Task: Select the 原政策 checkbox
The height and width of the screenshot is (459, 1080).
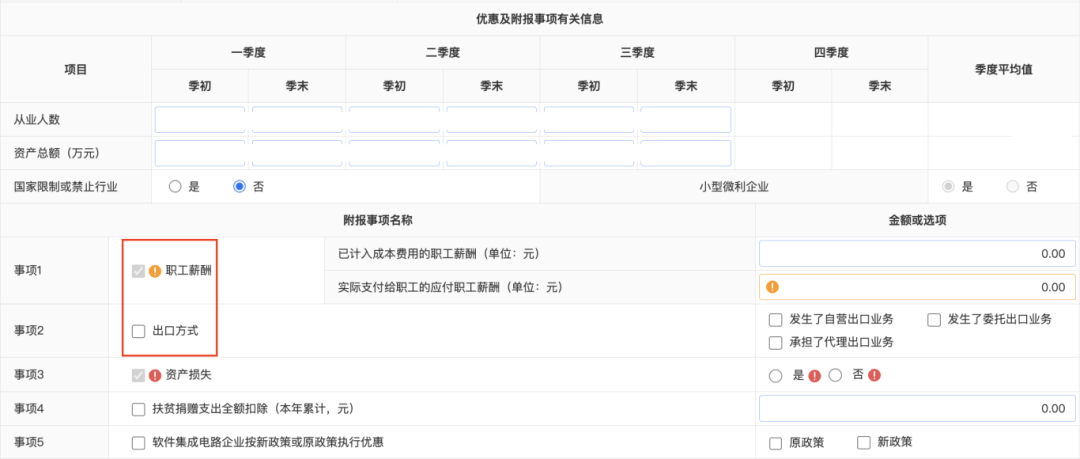Action: coord(775,442)
